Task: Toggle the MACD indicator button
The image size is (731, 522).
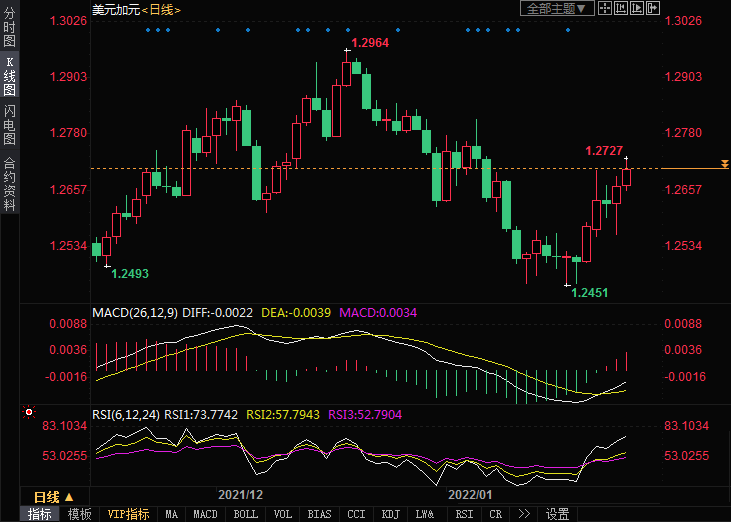Action: pos(205,514)
